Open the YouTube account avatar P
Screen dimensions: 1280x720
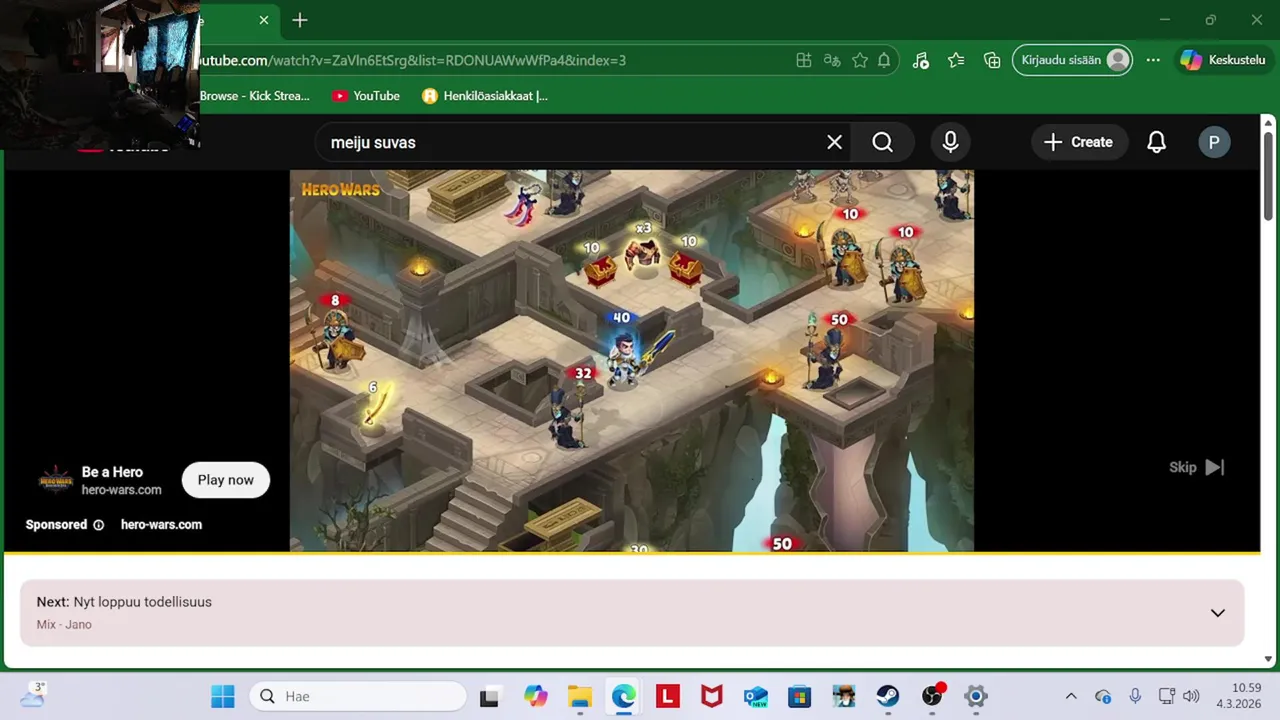(x=1214, y=142)
